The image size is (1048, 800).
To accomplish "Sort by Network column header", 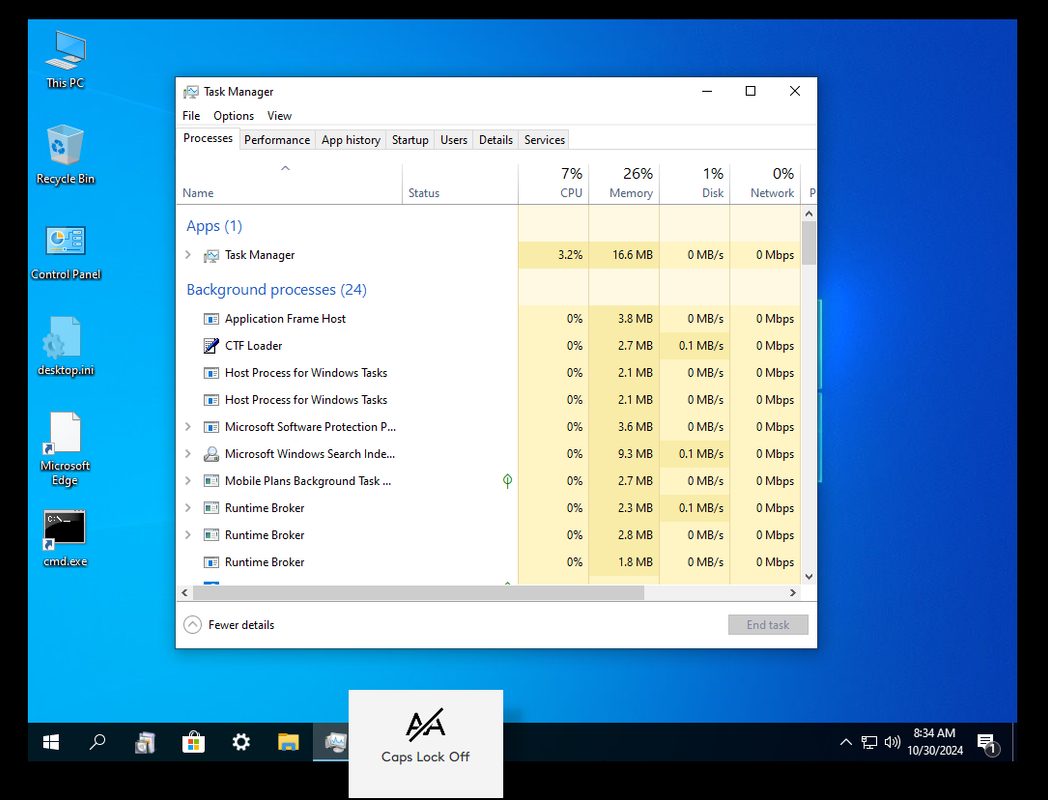I will click(x=765, y=184).
